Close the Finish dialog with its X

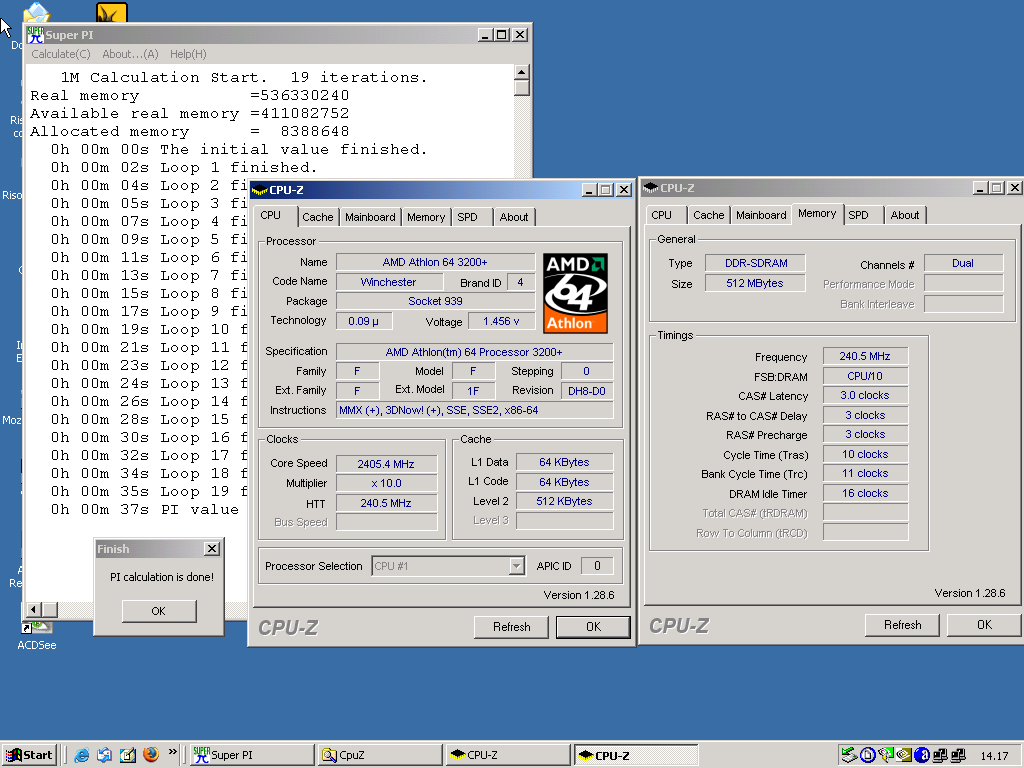tap(212, 549)
